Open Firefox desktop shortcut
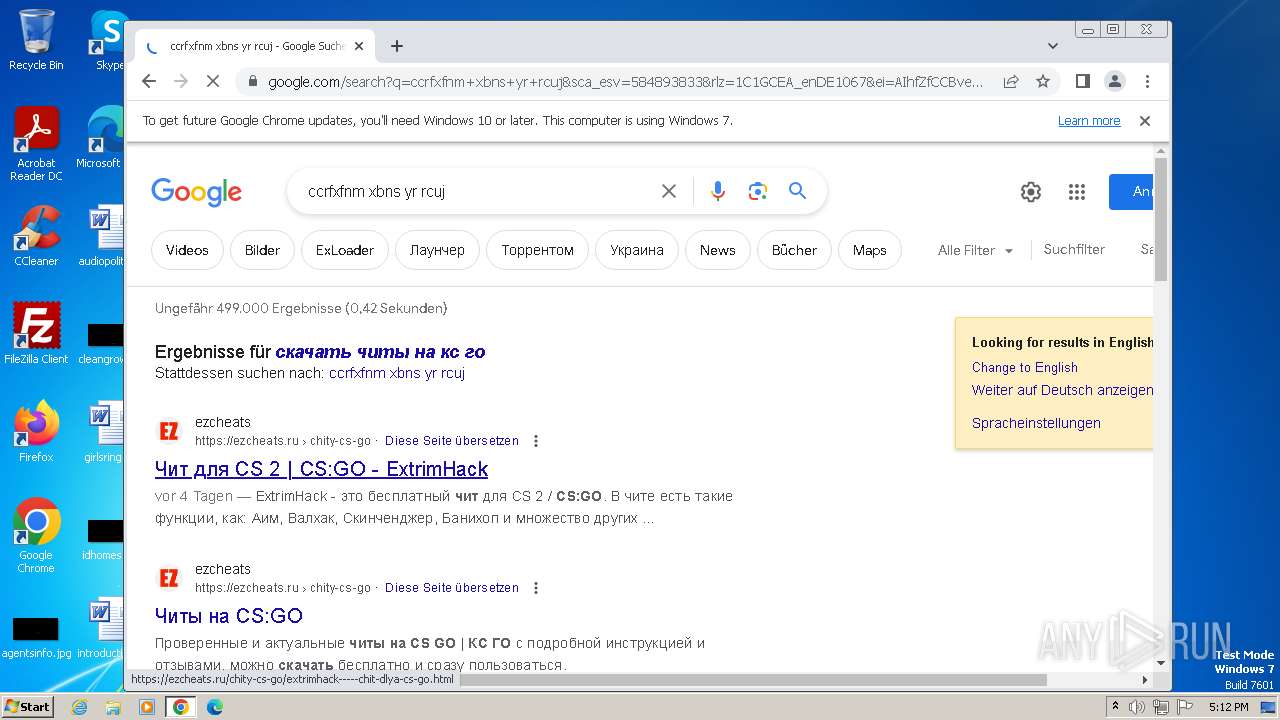This screenshot has height=720, width=1280. click(36, 431)
